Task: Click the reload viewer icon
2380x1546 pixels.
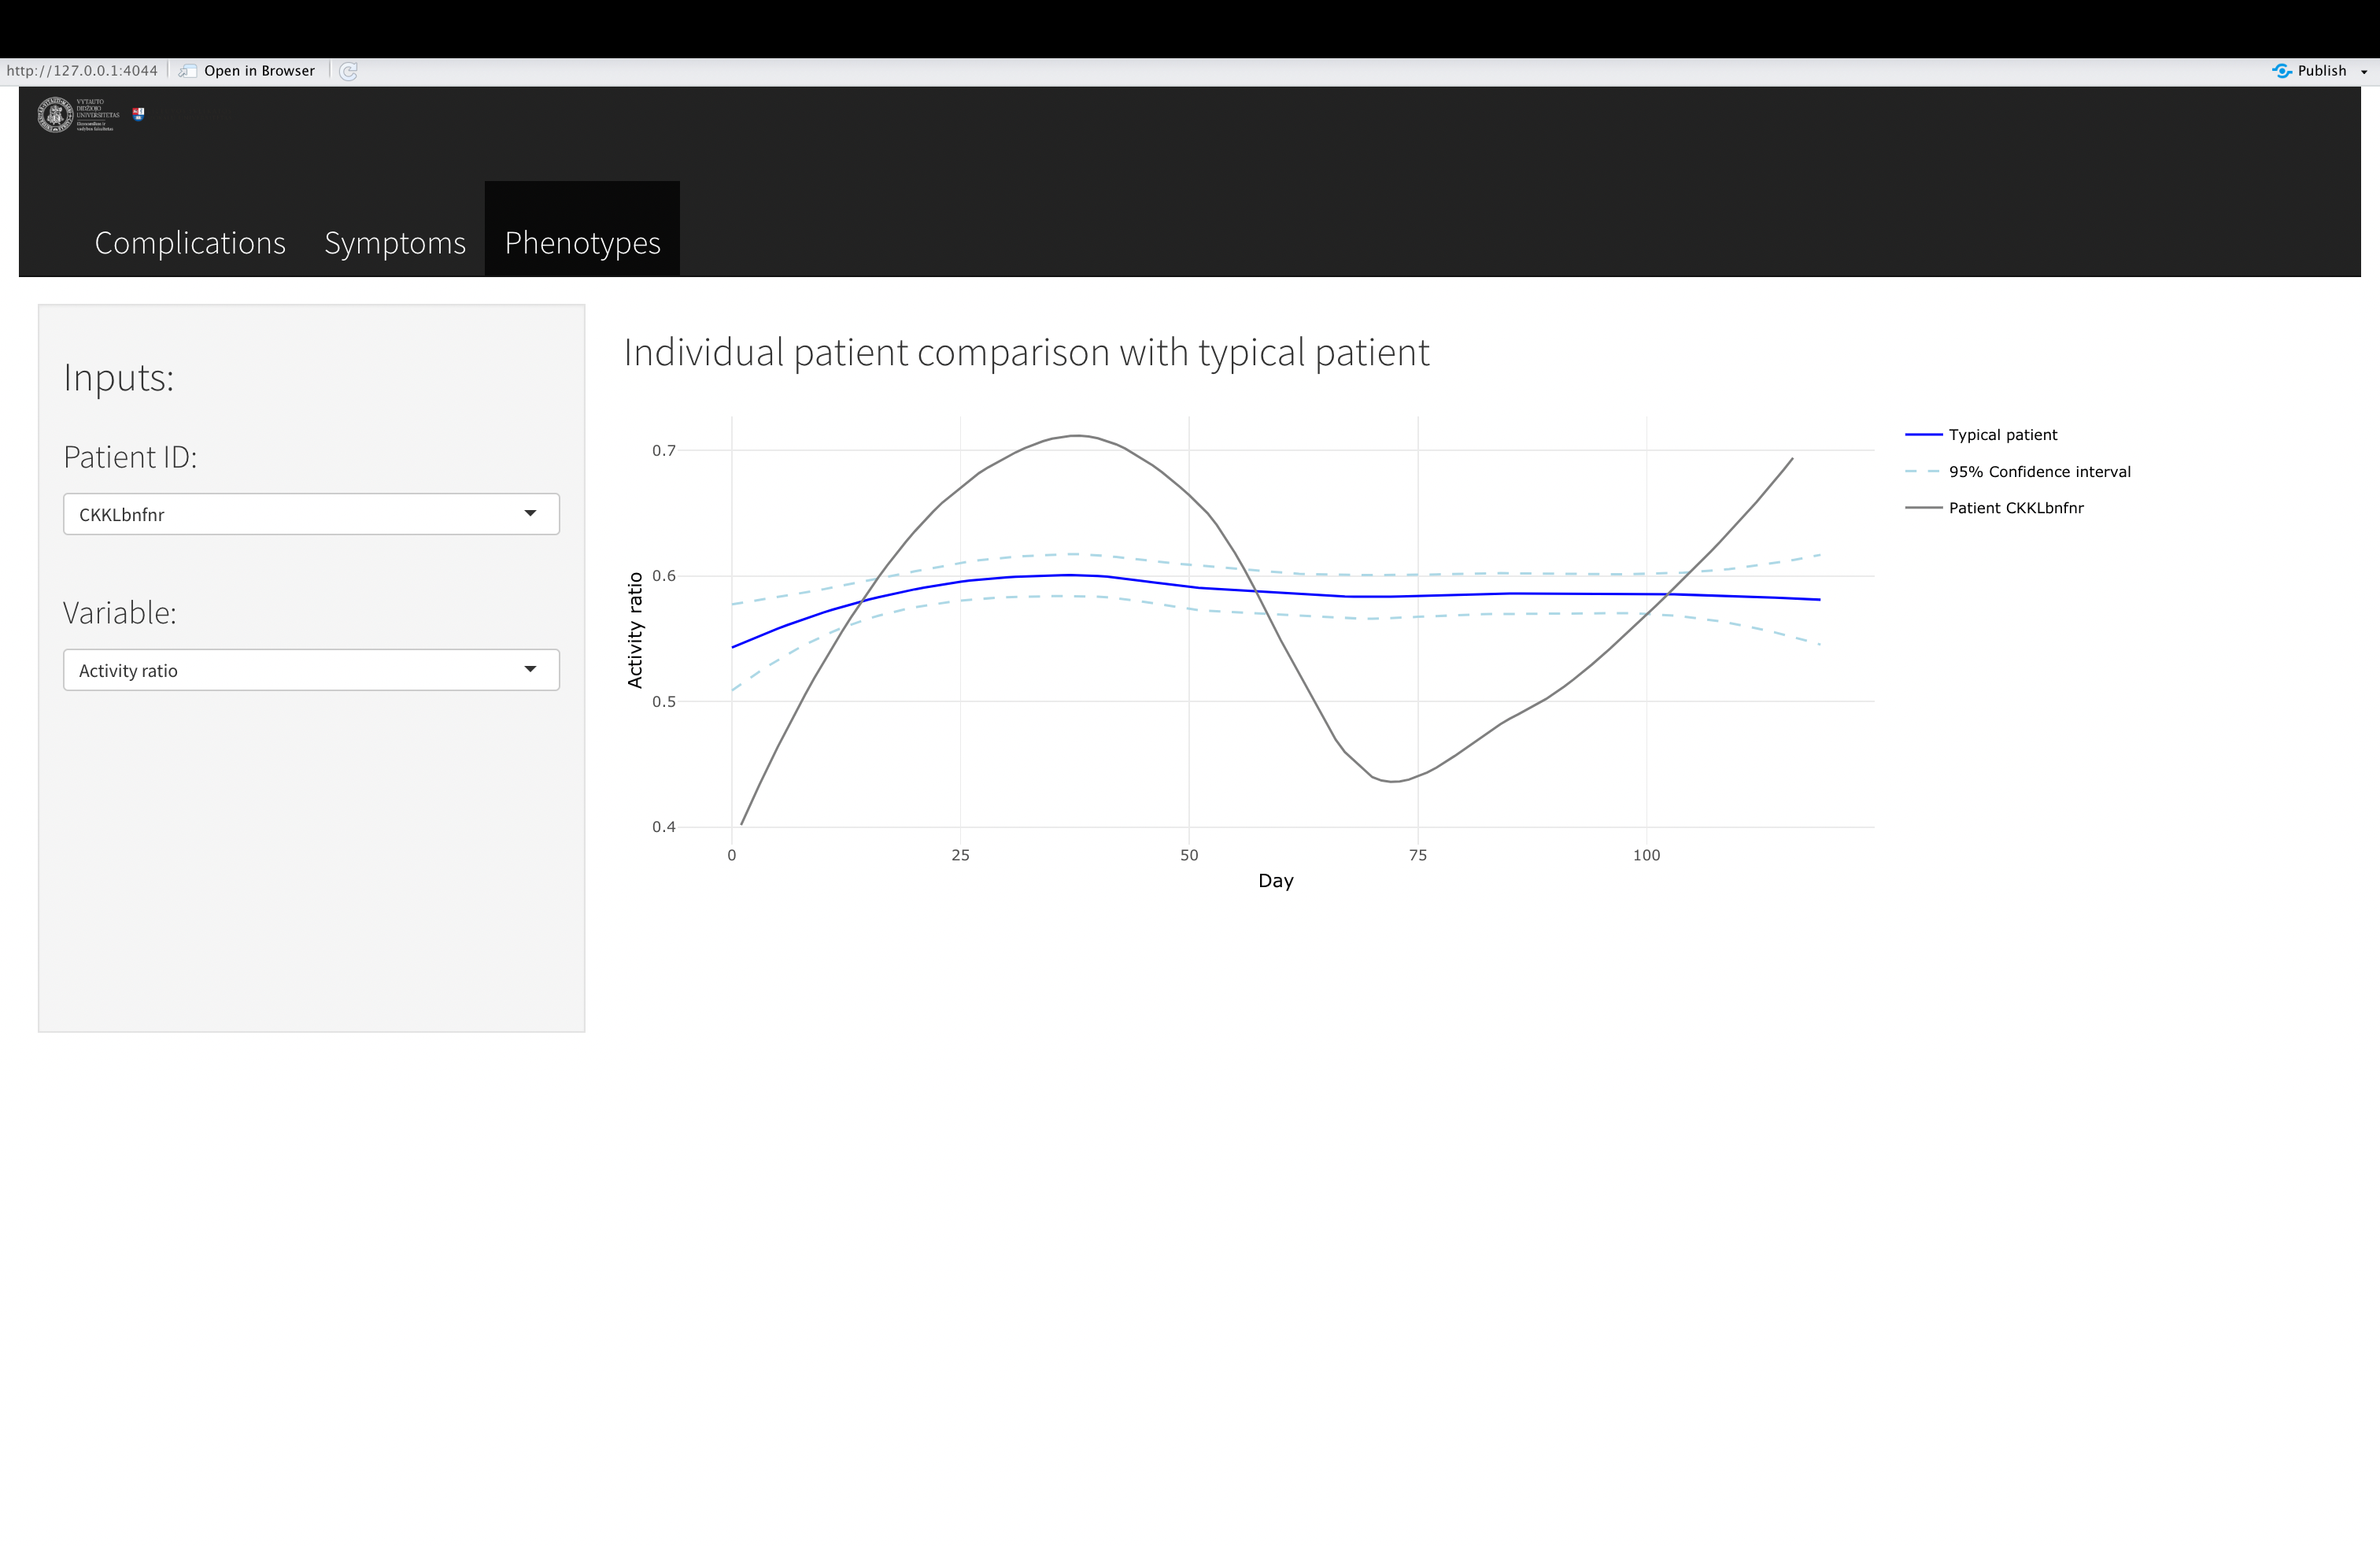Action: [349, 71]
